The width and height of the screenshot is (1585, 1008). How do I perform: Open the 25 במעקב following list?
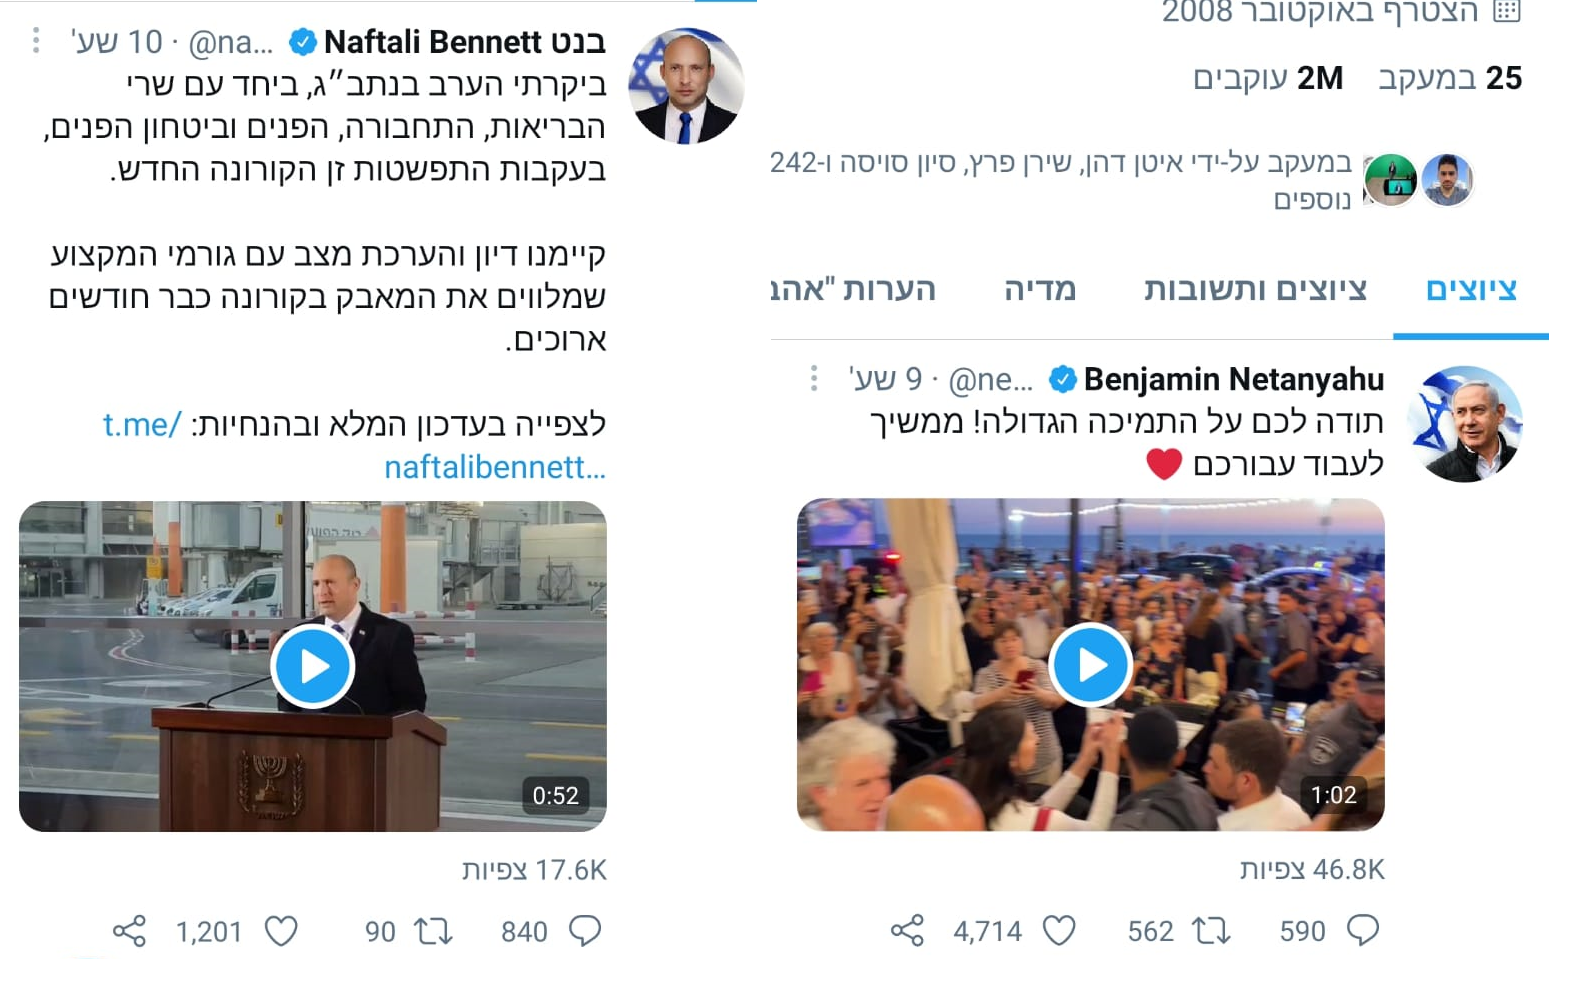[x=1450, y=78]
